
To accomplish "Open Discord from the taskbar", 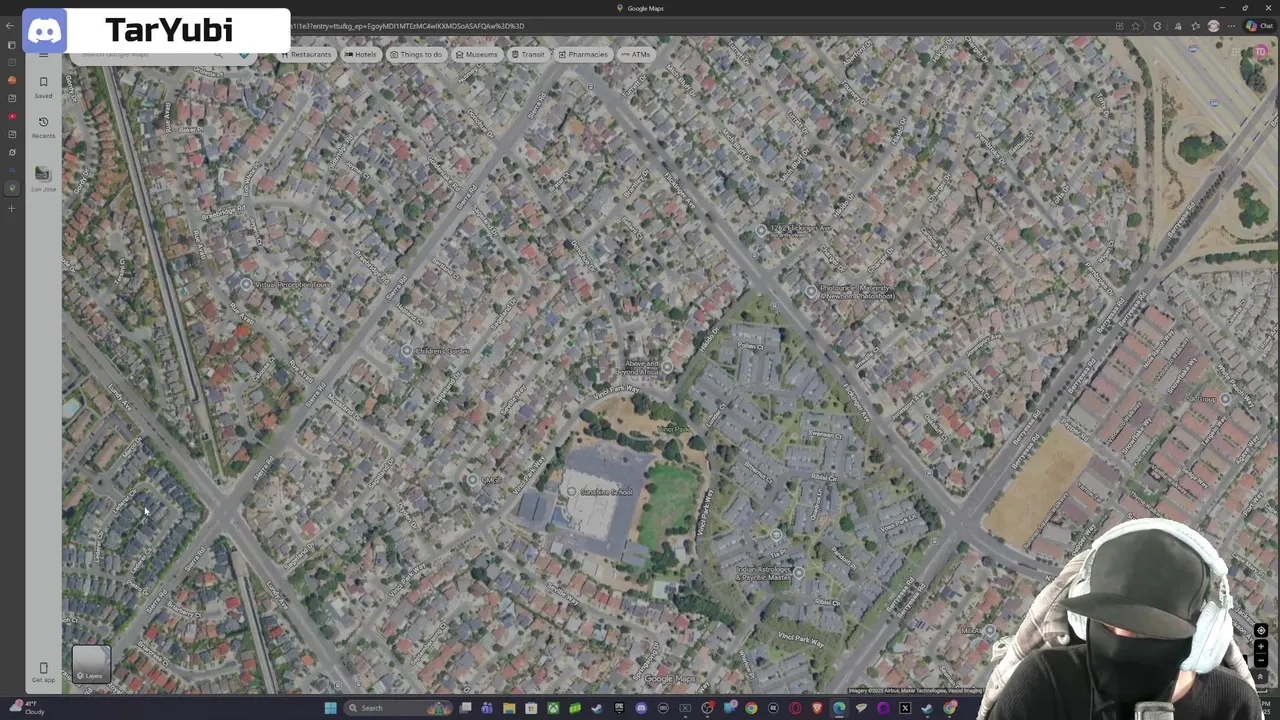I will (x=641, y=708).
